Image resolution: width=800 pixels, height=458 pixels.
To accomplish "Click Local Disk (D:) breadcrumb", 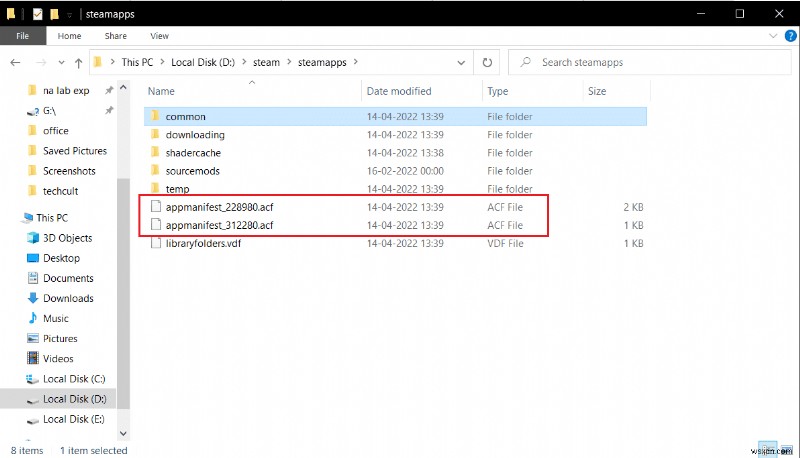I will coord(203,62).
